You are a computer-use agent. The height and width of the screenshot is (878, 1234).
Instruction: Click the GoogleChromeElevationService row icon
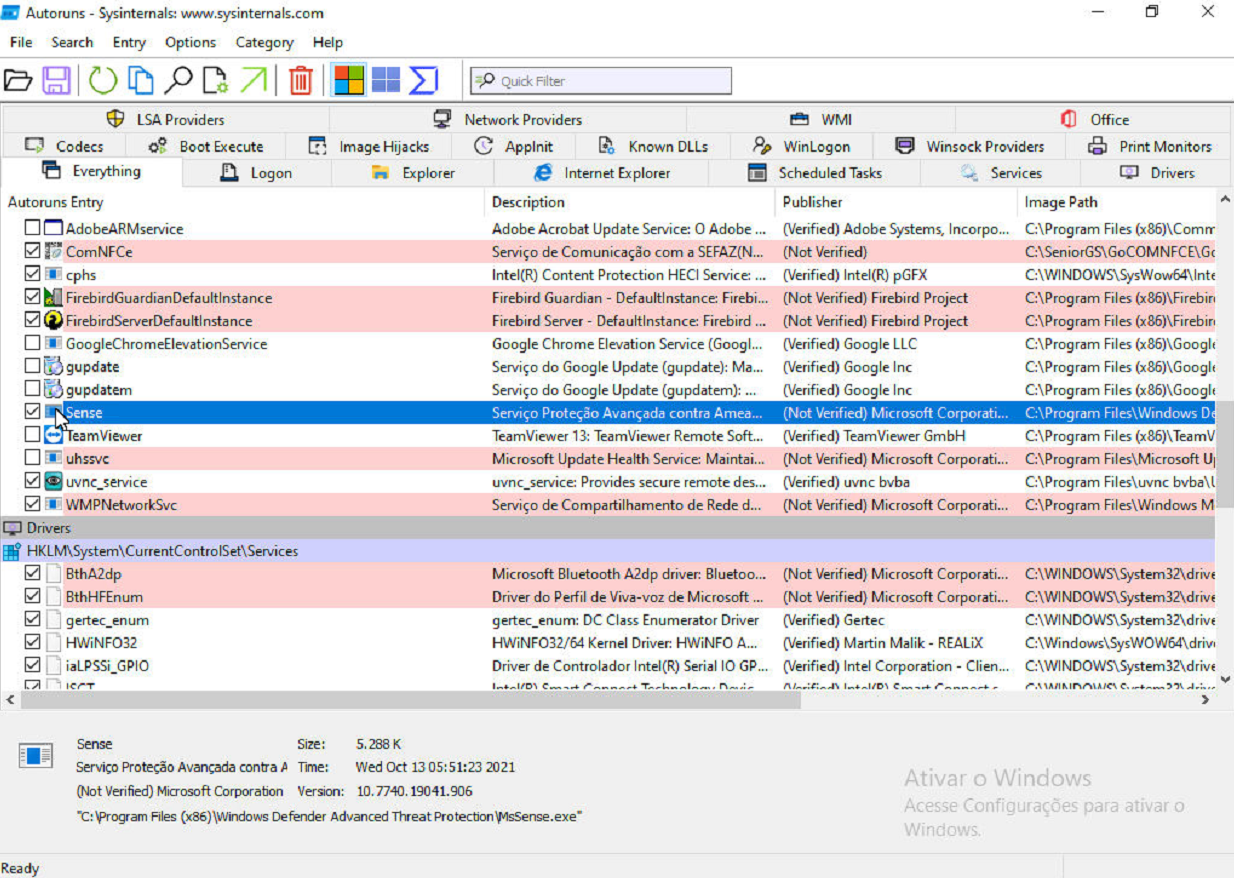click(54, 344)
